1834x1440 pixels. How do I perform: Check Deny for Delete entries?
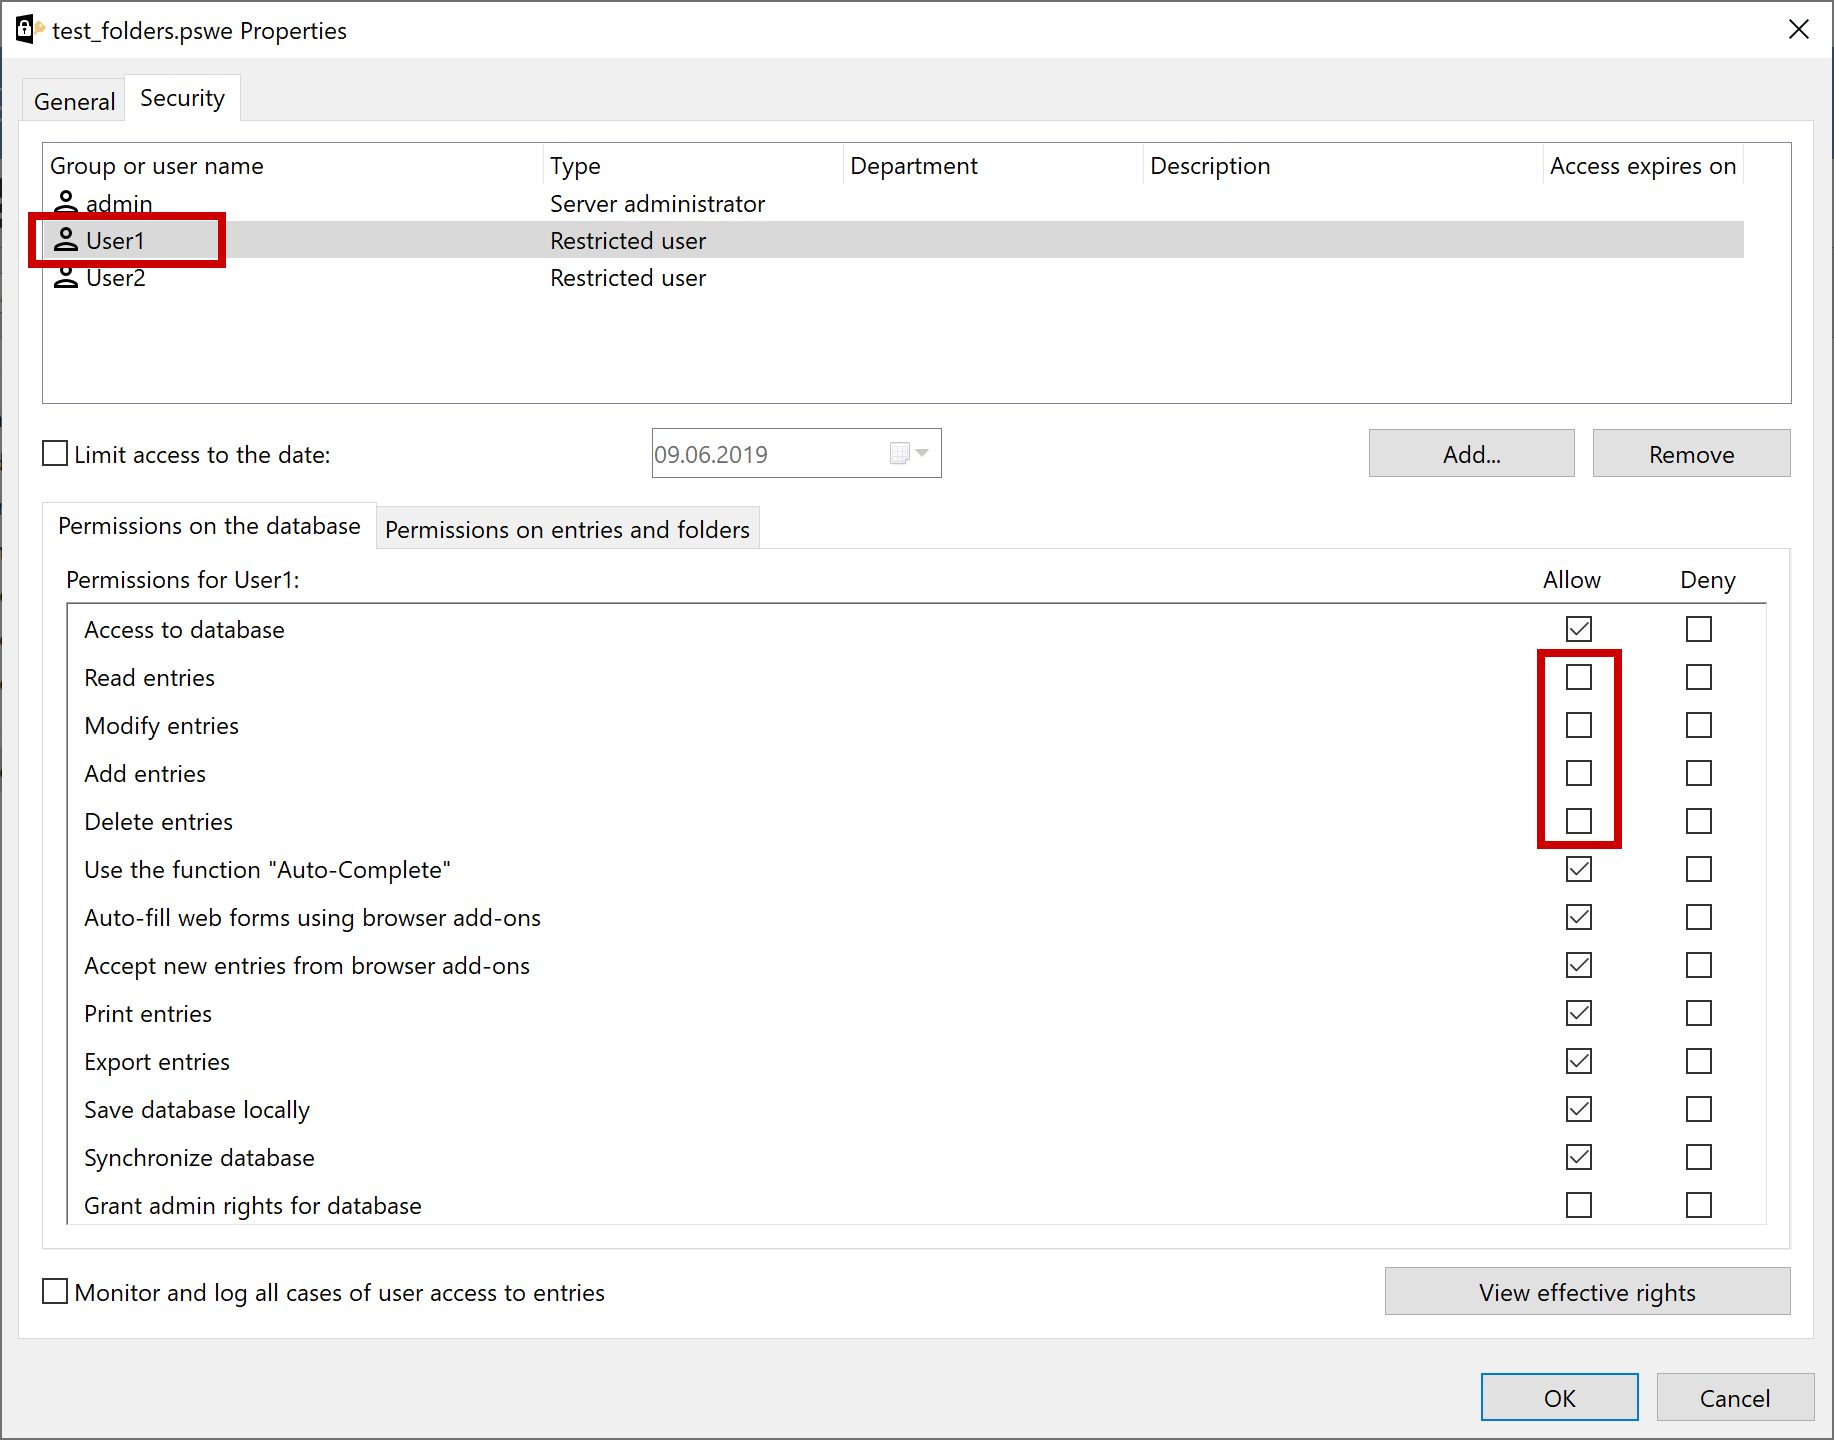(x=1699, y=821)
